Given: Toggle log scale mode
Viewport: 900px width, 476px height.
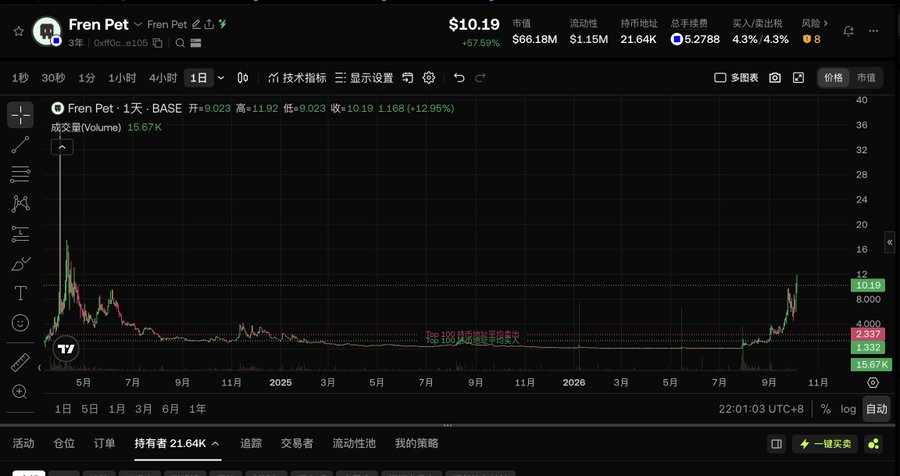Looking at the screenshot, I should point(848,409).
